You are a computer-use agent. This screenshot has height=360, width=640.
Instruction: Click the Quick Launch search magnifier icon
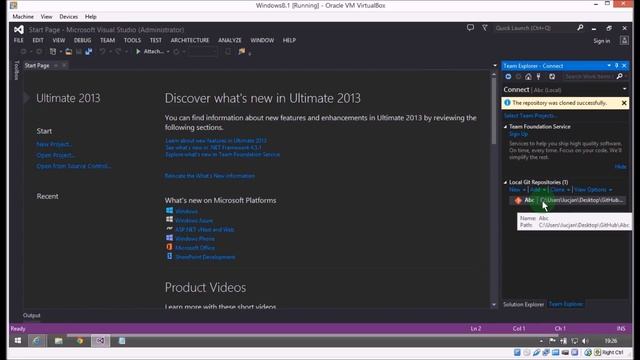click(580, 28)
